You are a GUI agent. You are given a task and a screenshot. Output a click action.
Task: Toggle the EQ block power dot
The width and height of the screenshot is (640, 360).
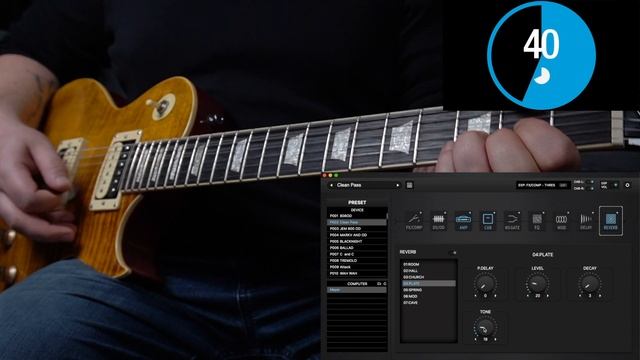pyautogui.click(x=543, y=213)
